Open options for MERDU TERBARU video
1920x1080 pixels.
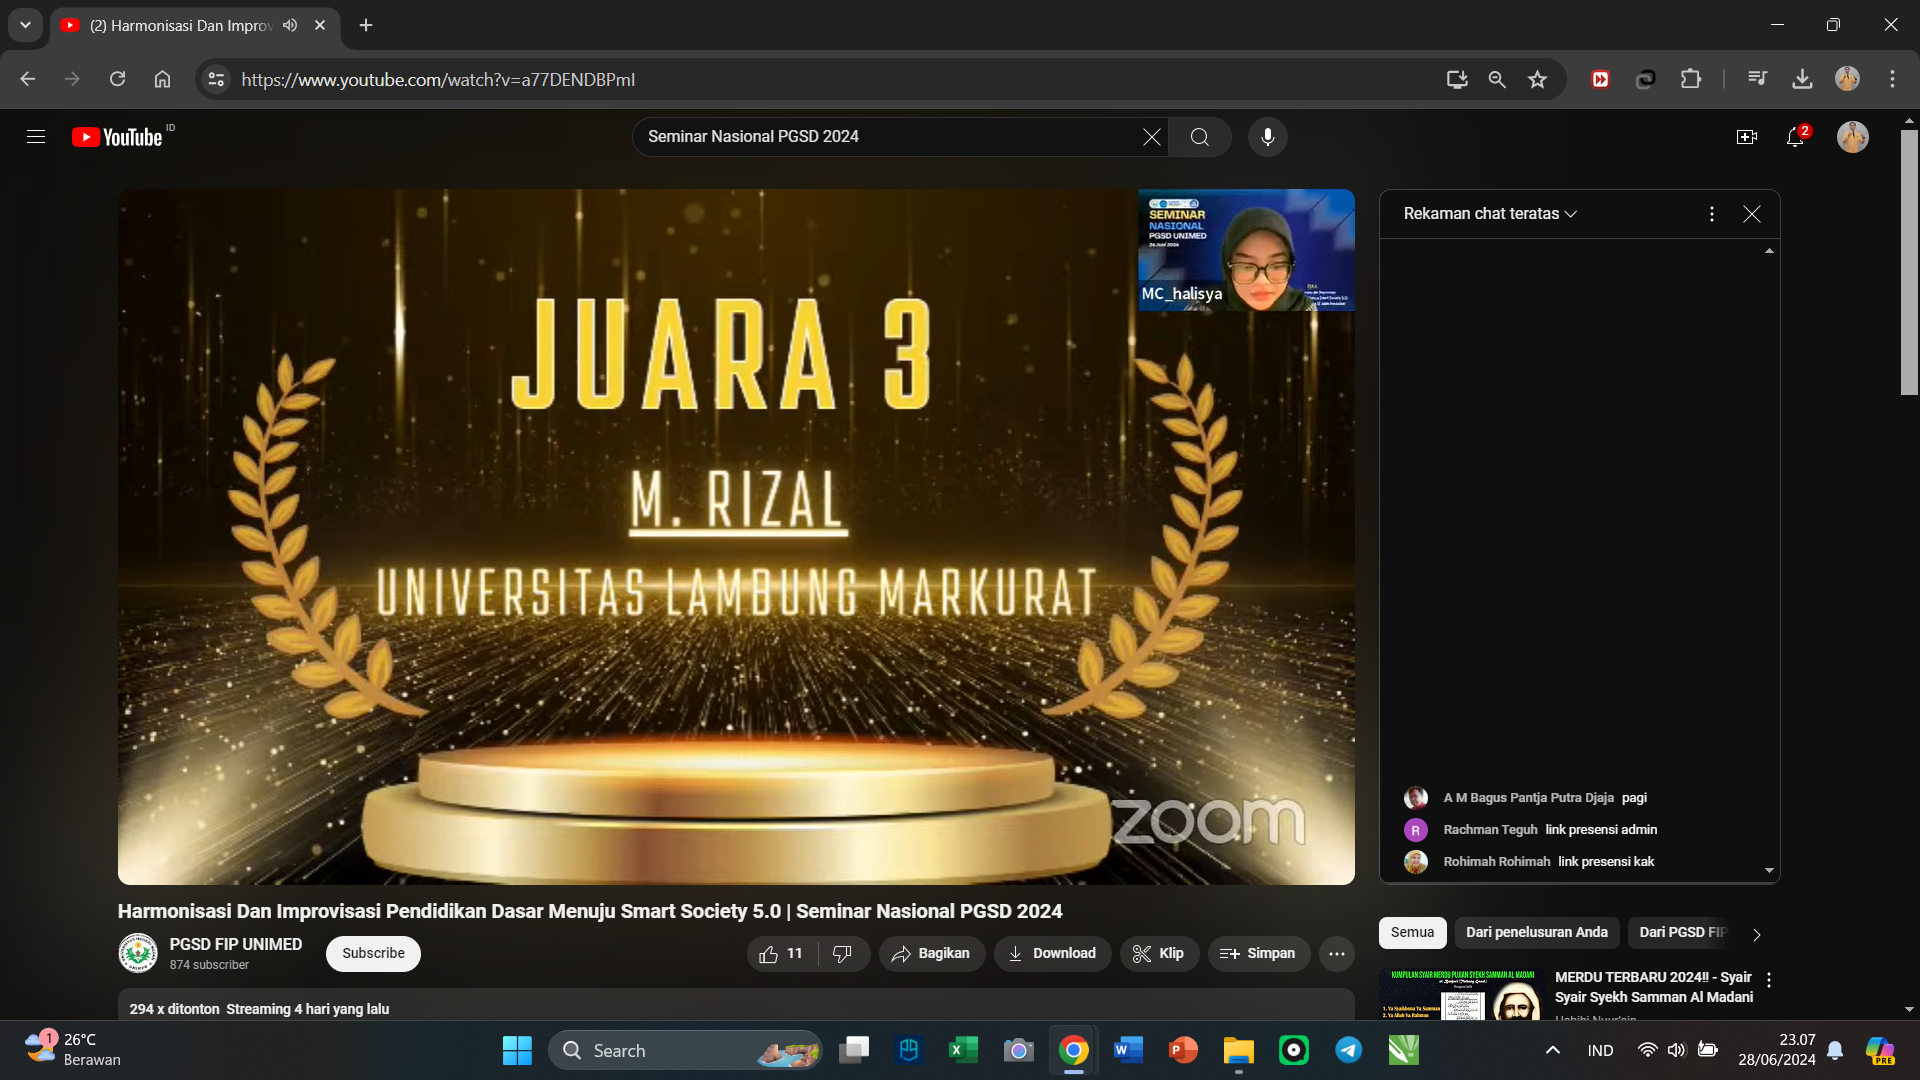click(1769, 980)
